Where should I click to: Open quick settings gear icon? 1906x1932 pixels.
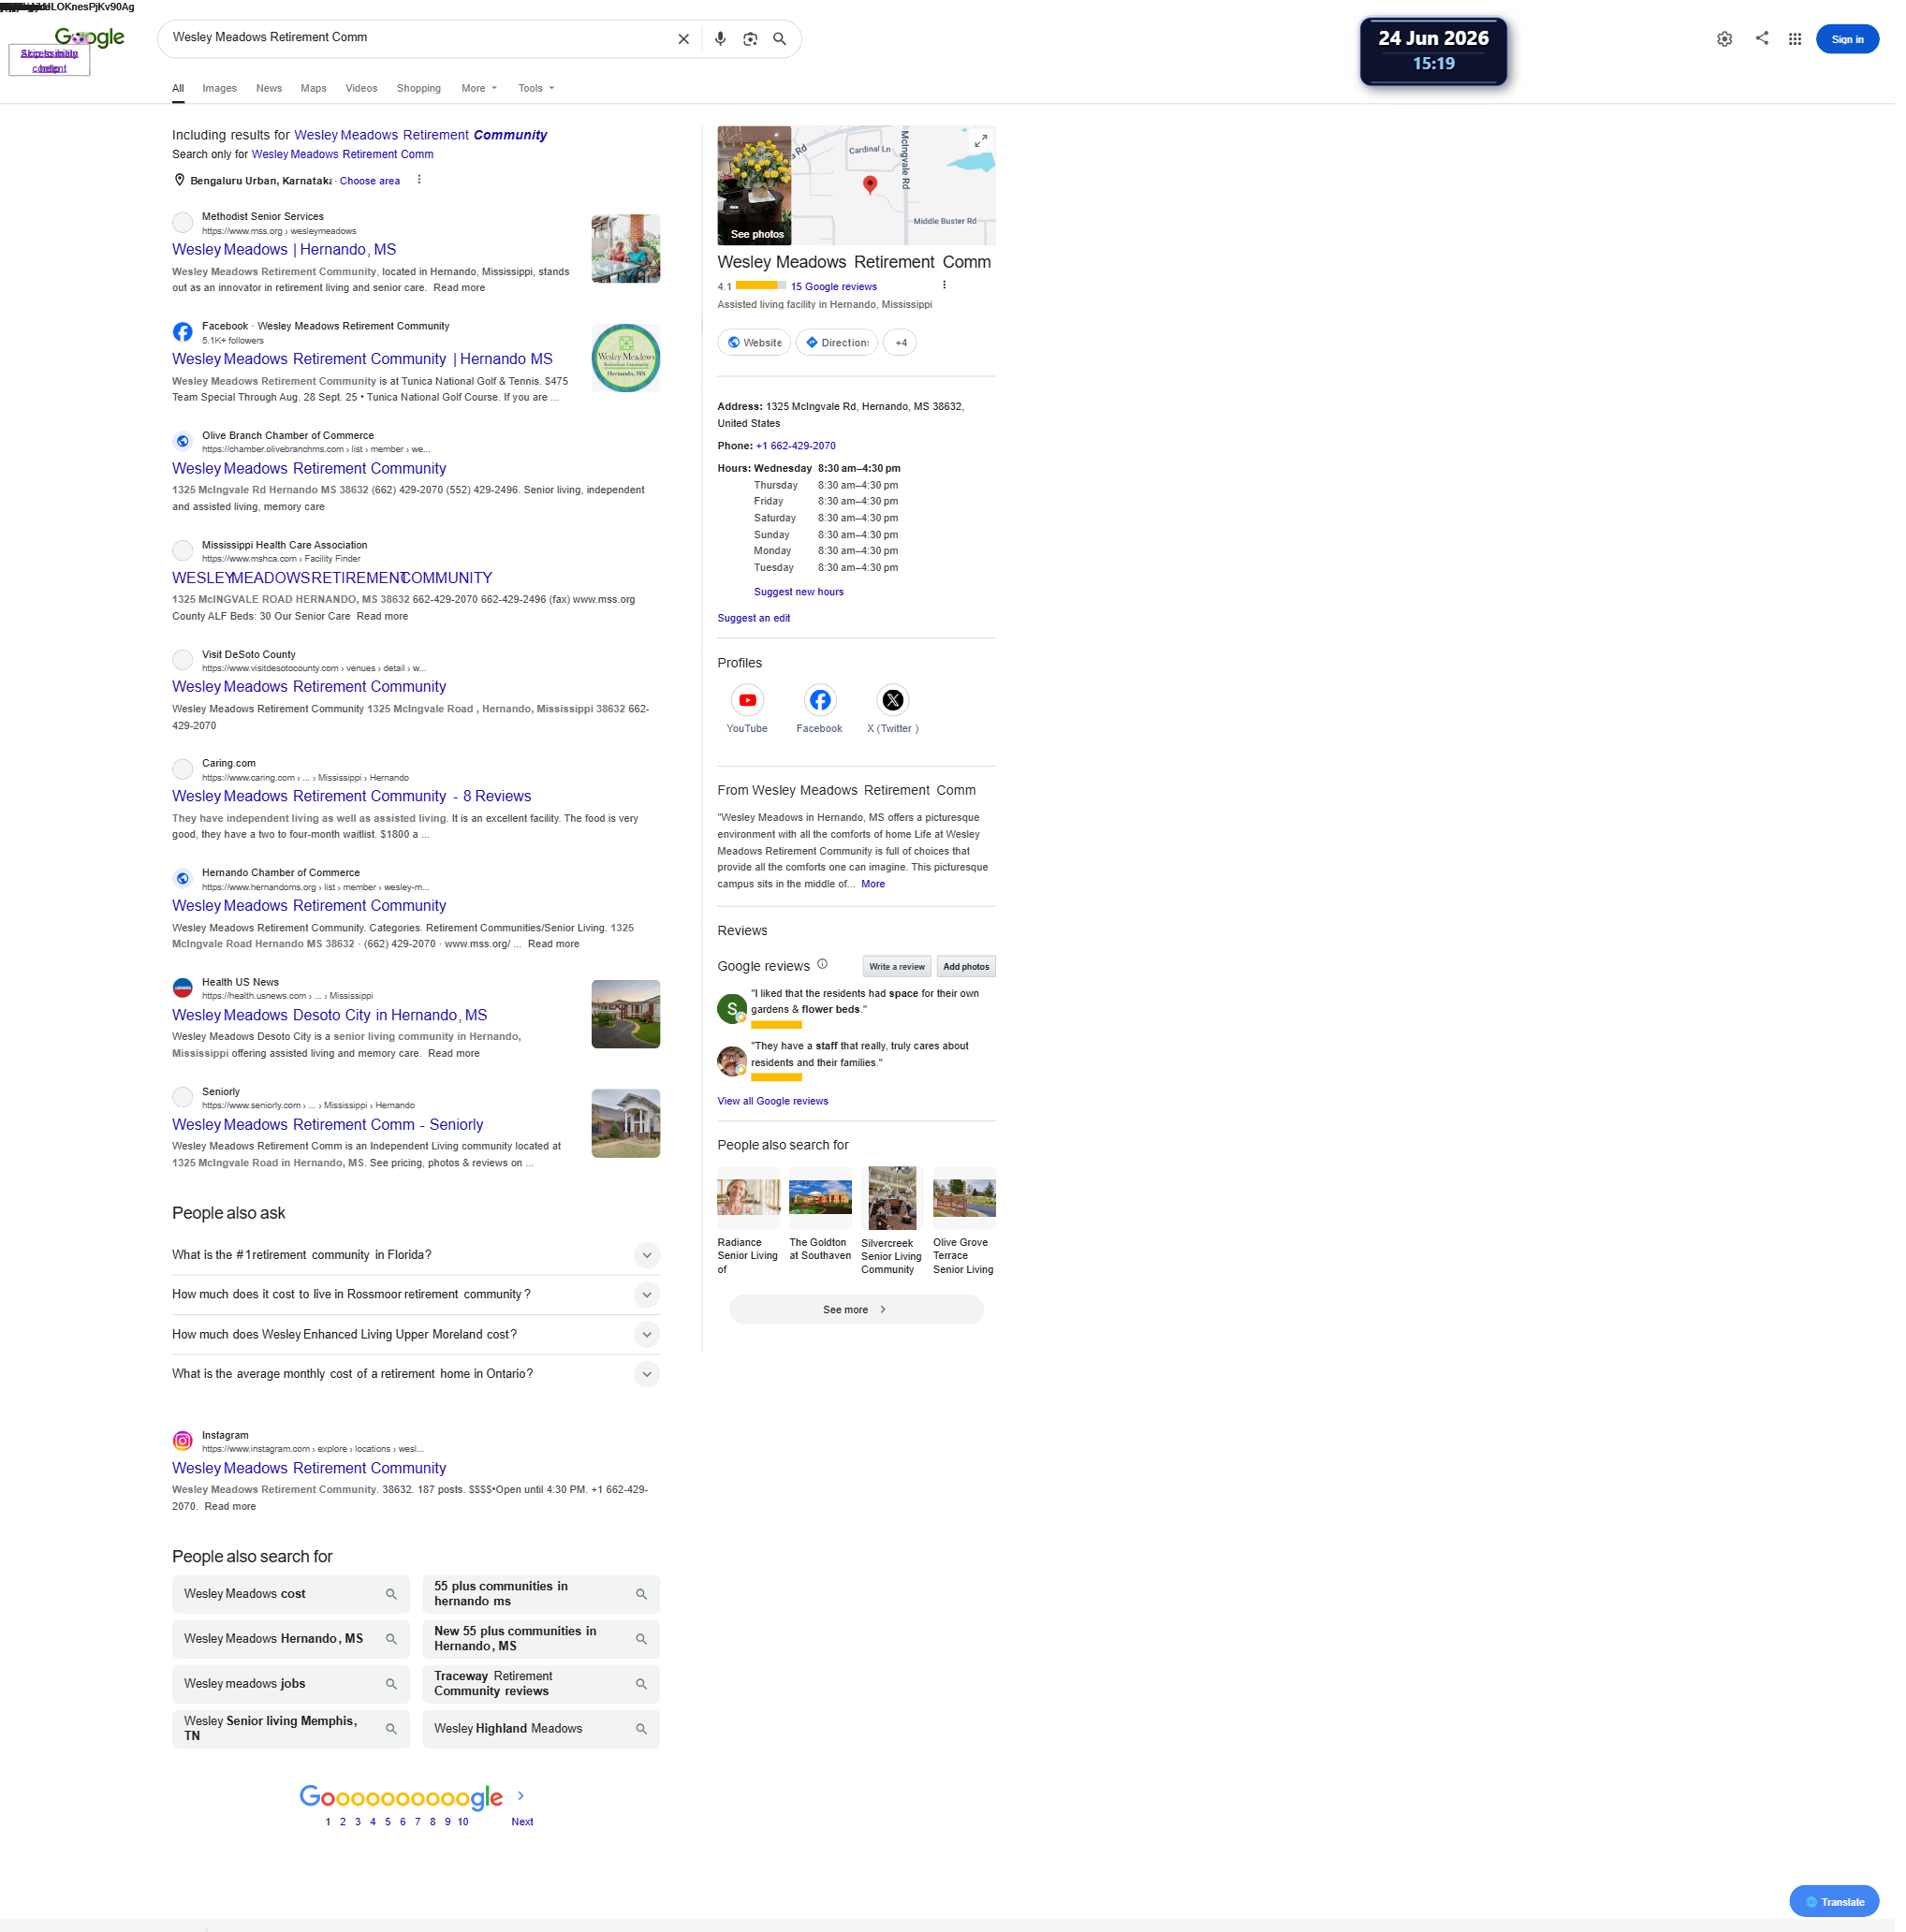point(1724,39)
